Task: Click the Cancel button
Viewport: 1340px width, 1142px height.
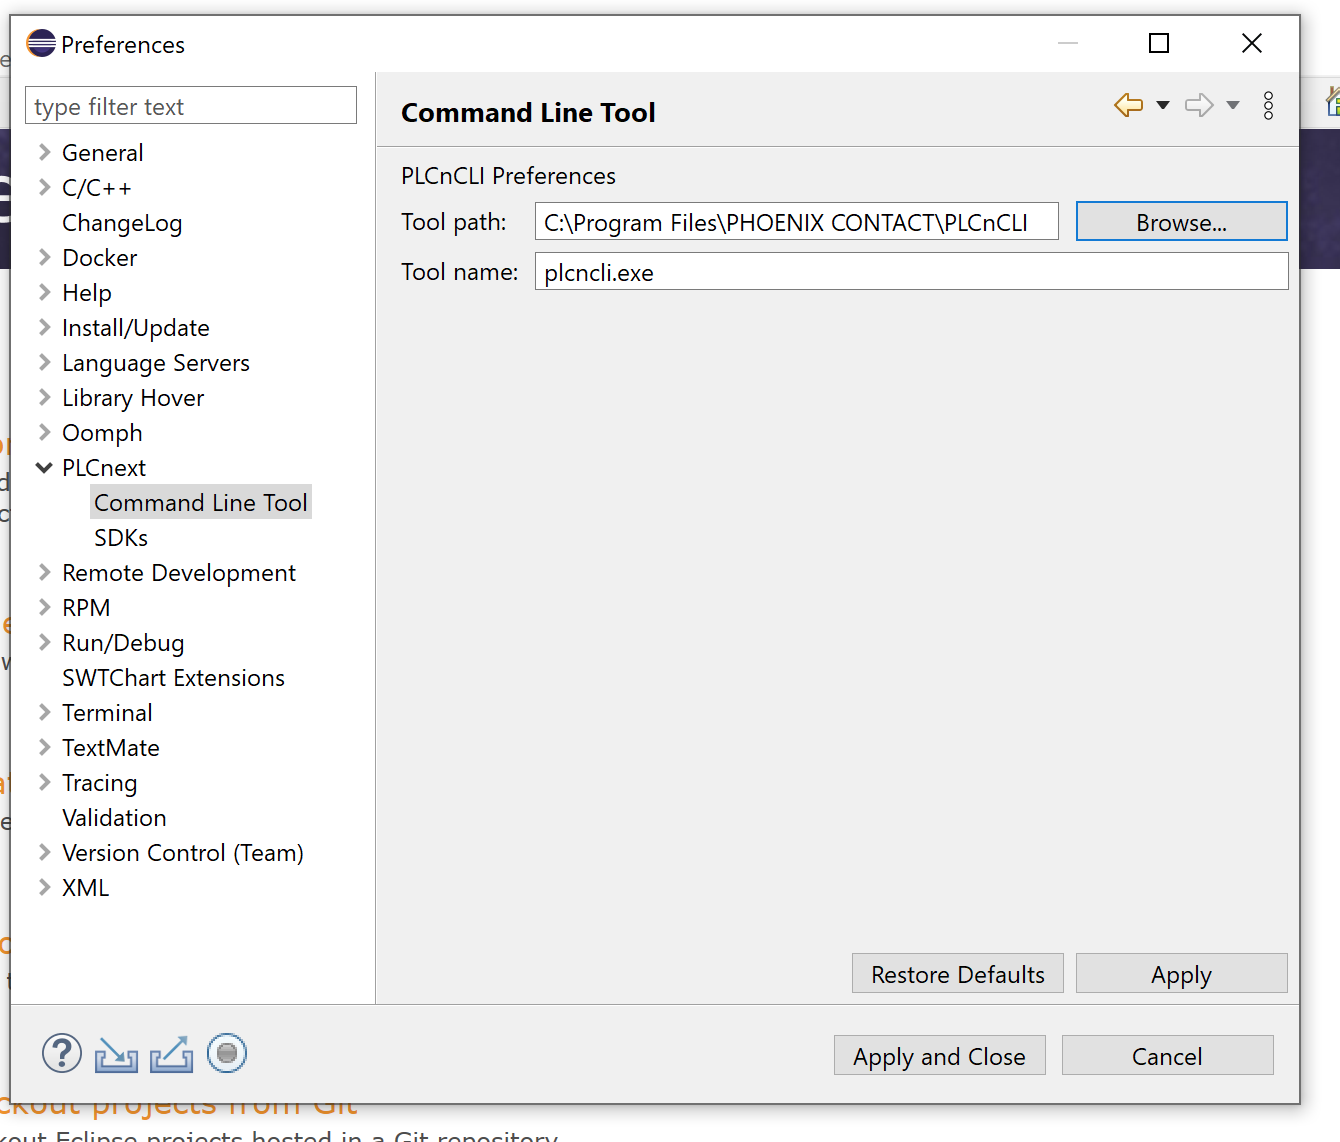Action: (x=1167, y=1056)
